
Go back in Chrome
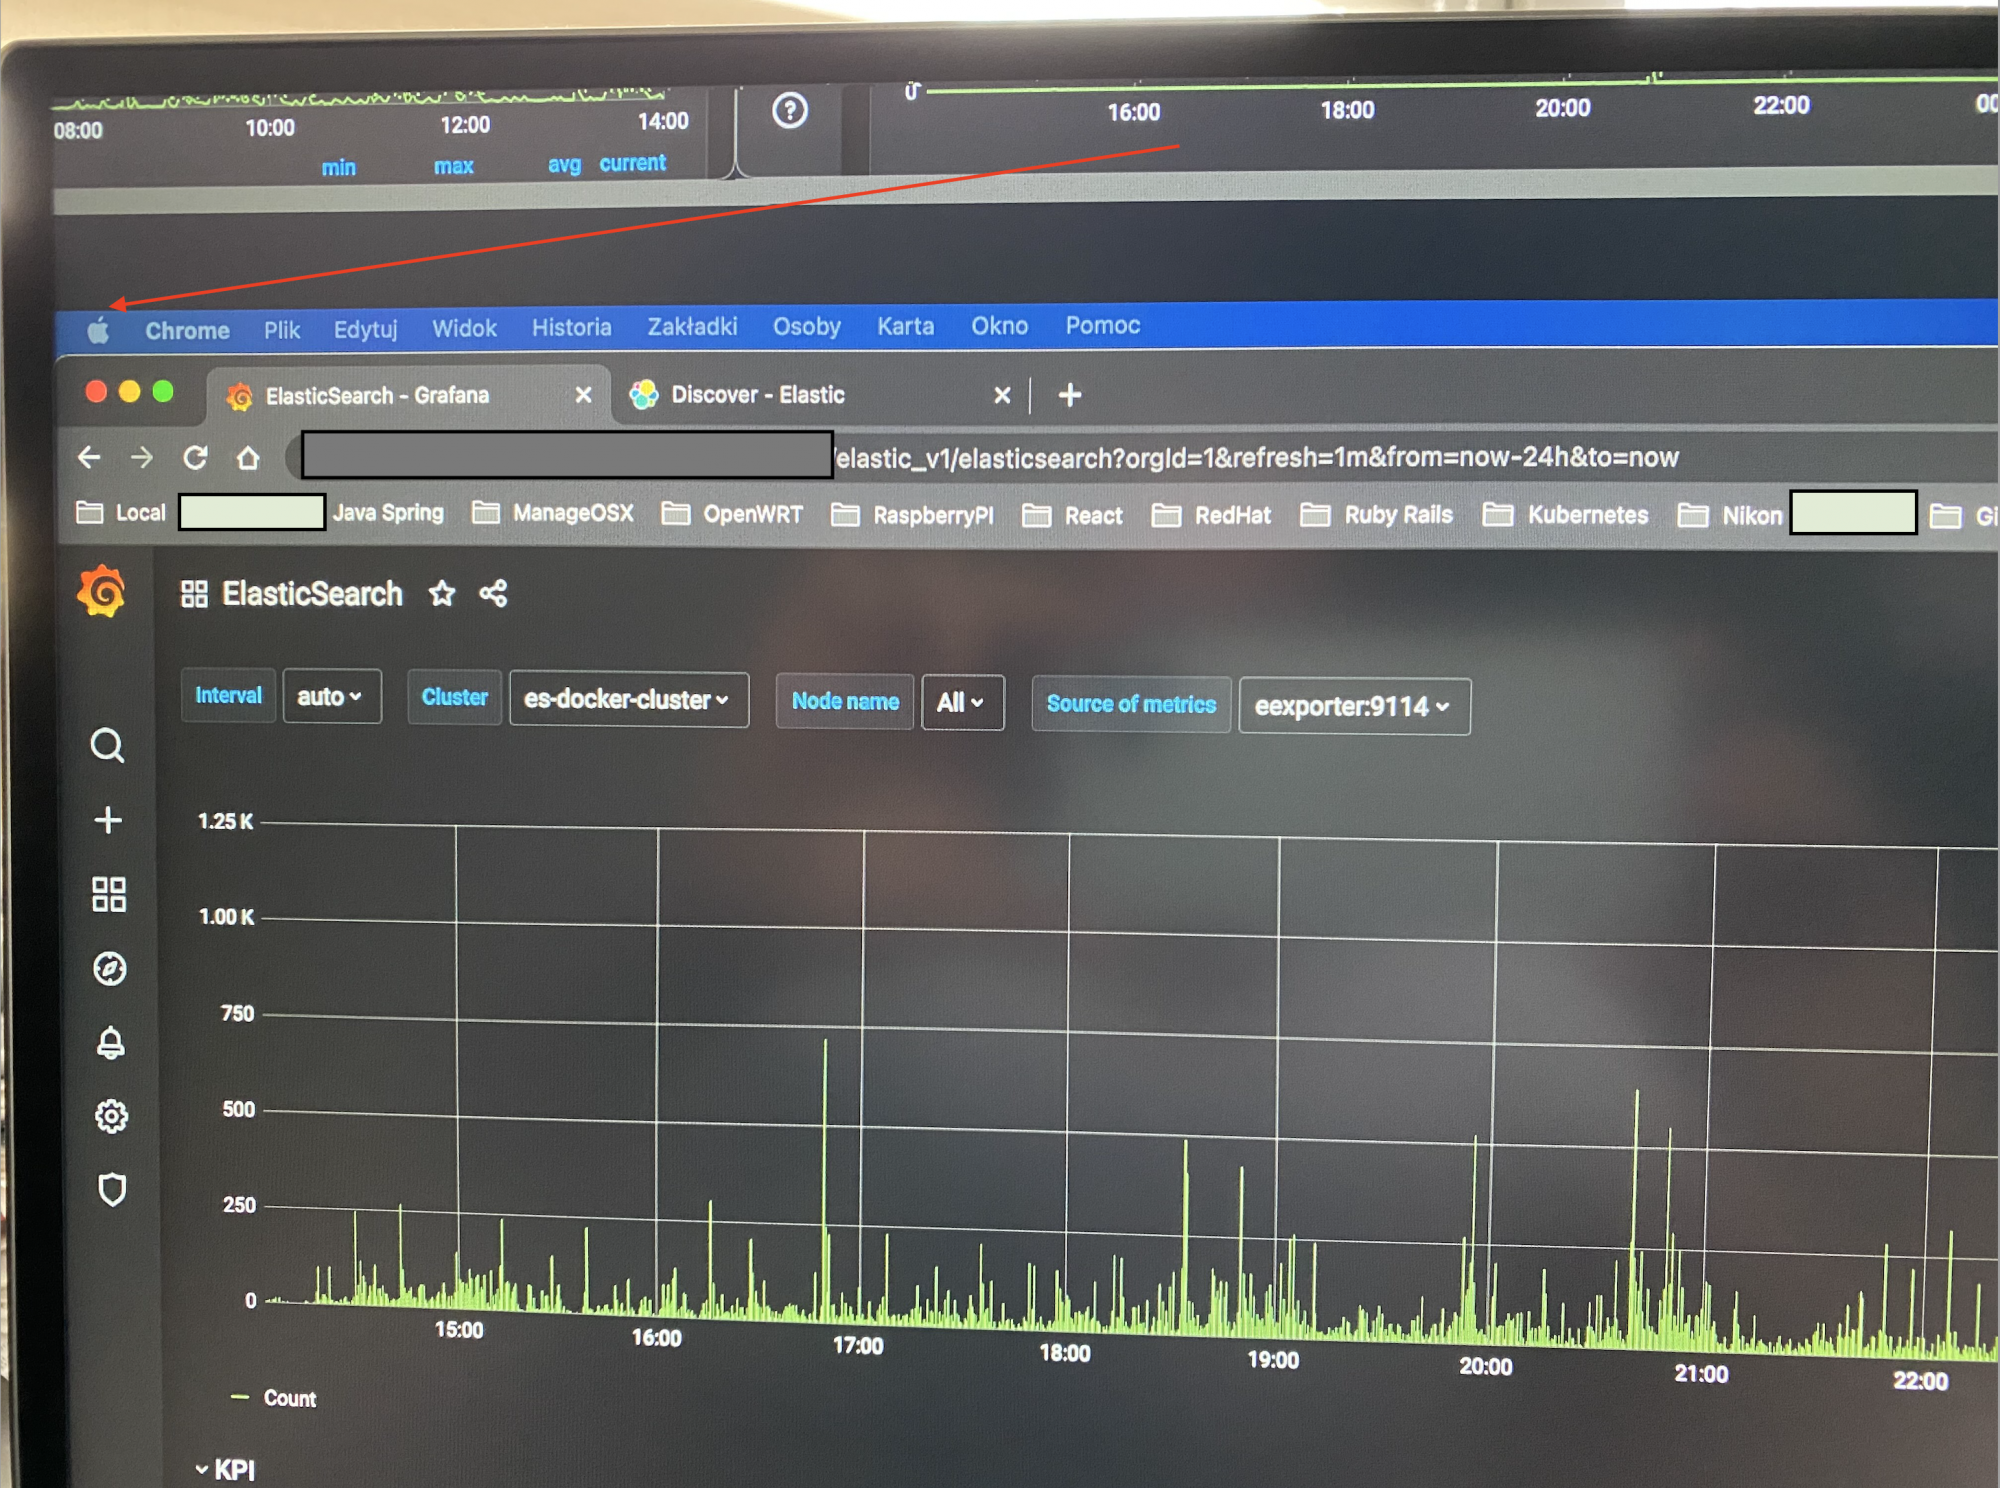[89, 457]
